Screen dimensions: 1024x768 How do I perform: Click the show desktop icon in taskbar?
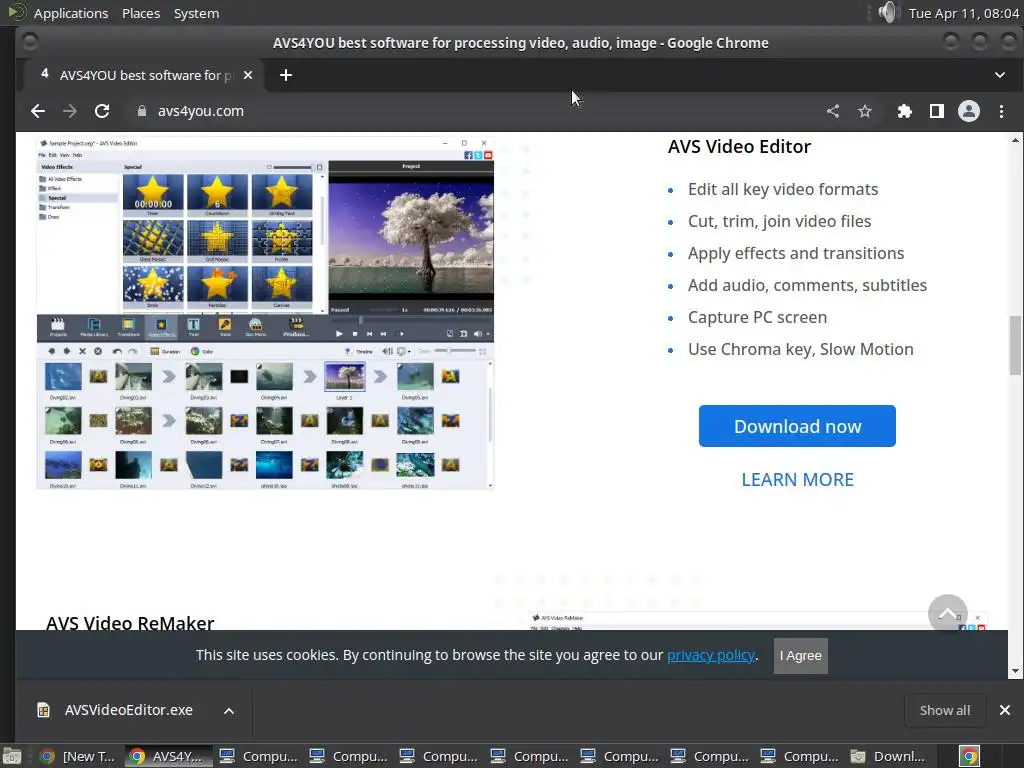click(x=12, y=756)
